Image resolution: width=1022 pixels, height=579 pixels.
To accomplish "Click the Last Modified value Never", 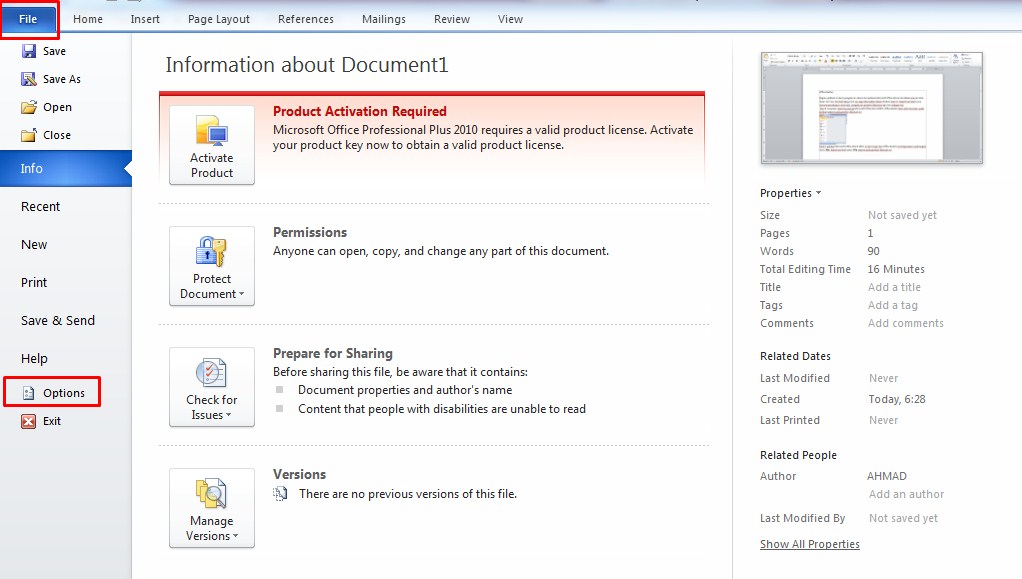I will (883, 378).
